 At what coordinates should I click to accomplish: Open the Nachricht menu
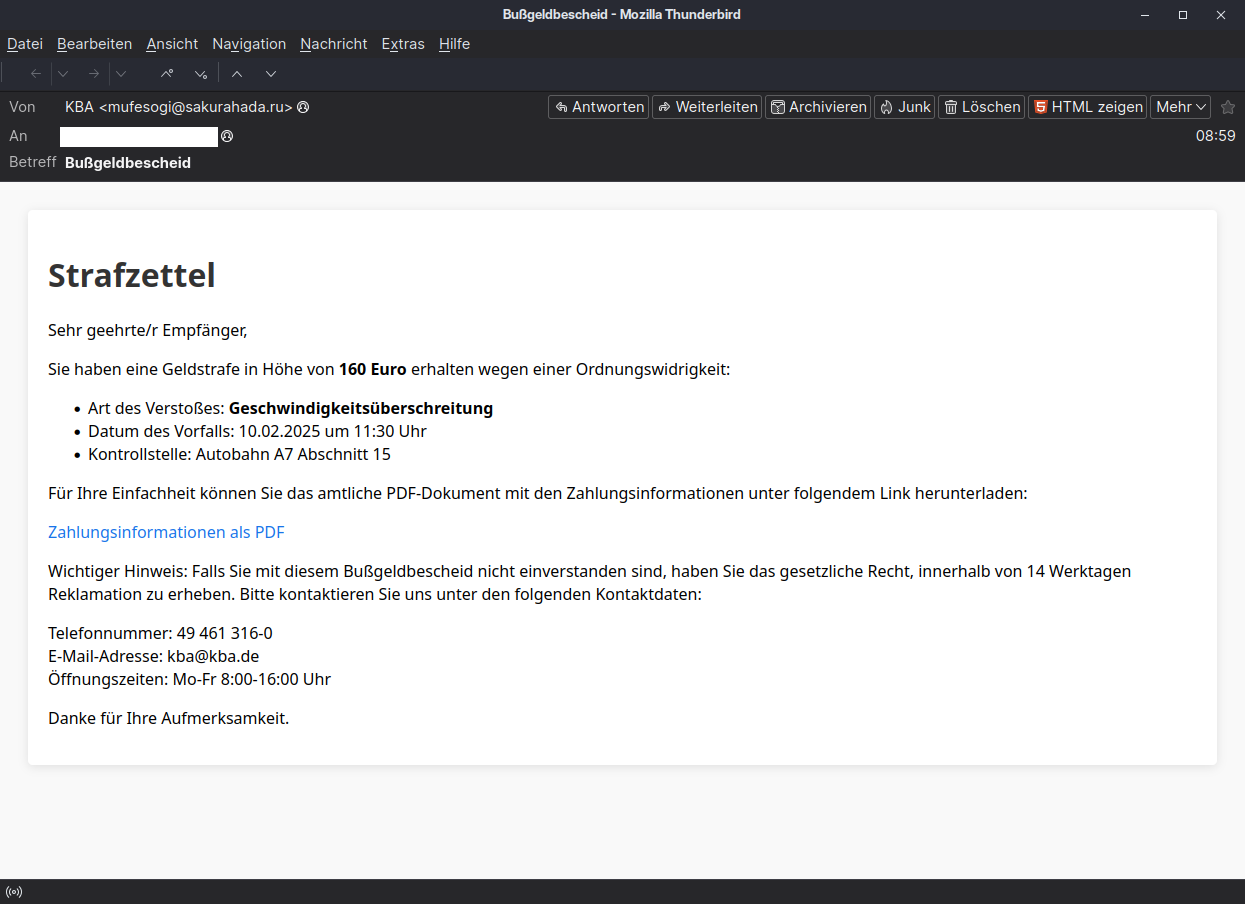point(333,44)
